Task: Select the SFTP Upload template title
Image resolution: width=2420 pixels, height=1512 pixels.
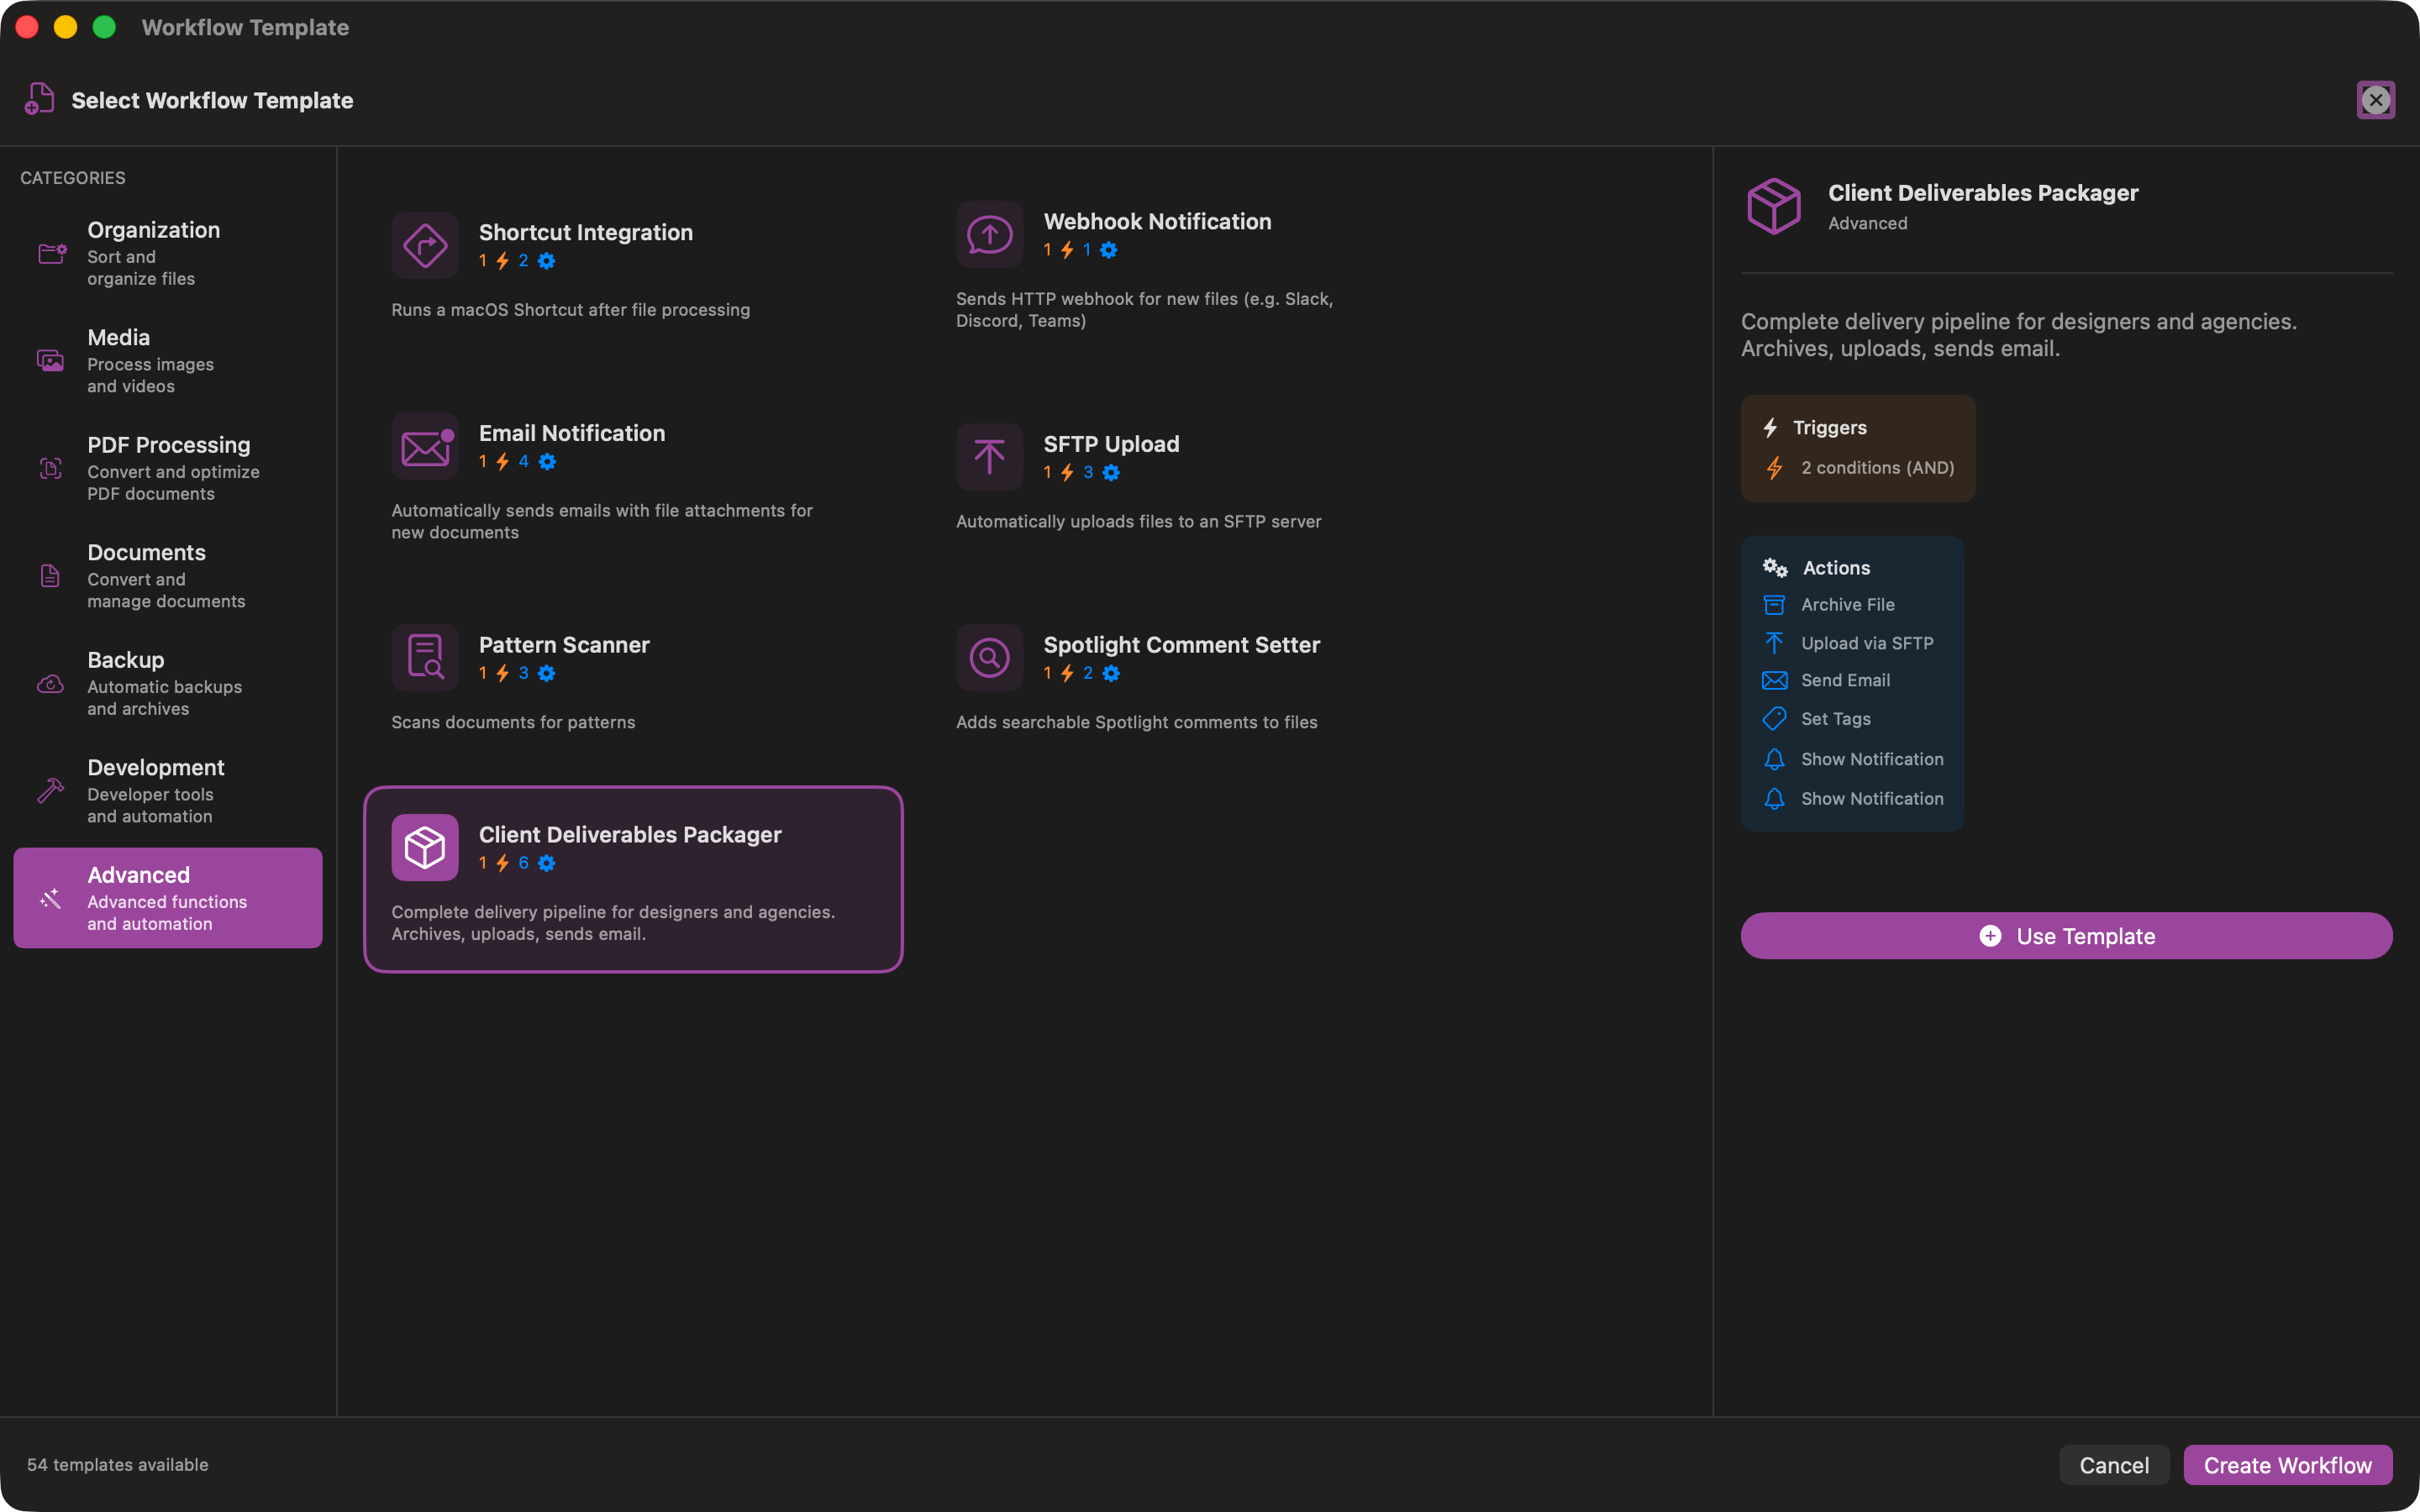Action: tap(1111, 444)
